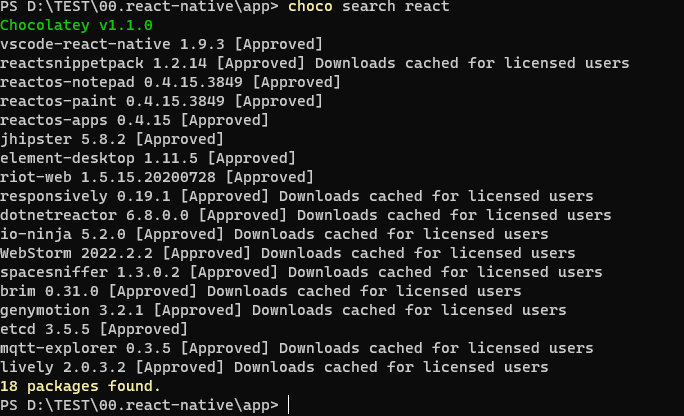Click the 'riot-web 1.5.15.20200728' entry
This screenshot has width=684, height=416.
pyautogui.click(x=157, y=177)
